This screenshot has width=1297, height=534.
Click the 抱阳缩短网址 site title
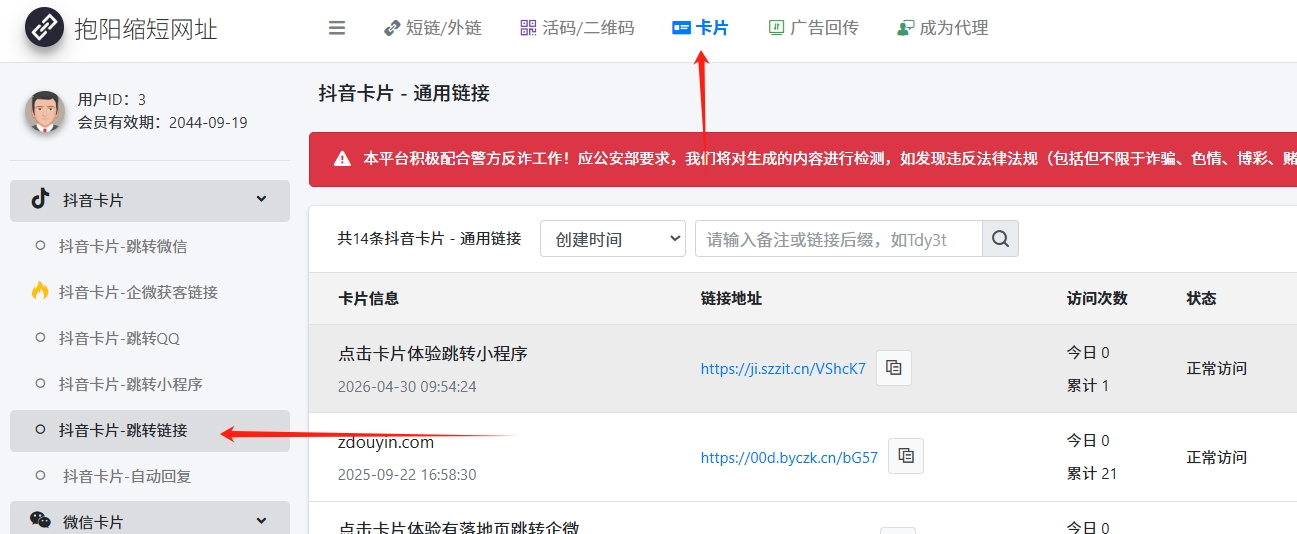click(146, 29)
